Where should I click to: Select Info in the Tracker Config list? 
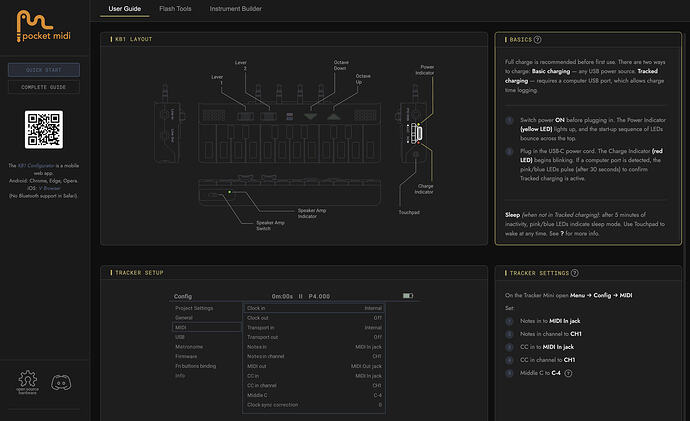180,376
